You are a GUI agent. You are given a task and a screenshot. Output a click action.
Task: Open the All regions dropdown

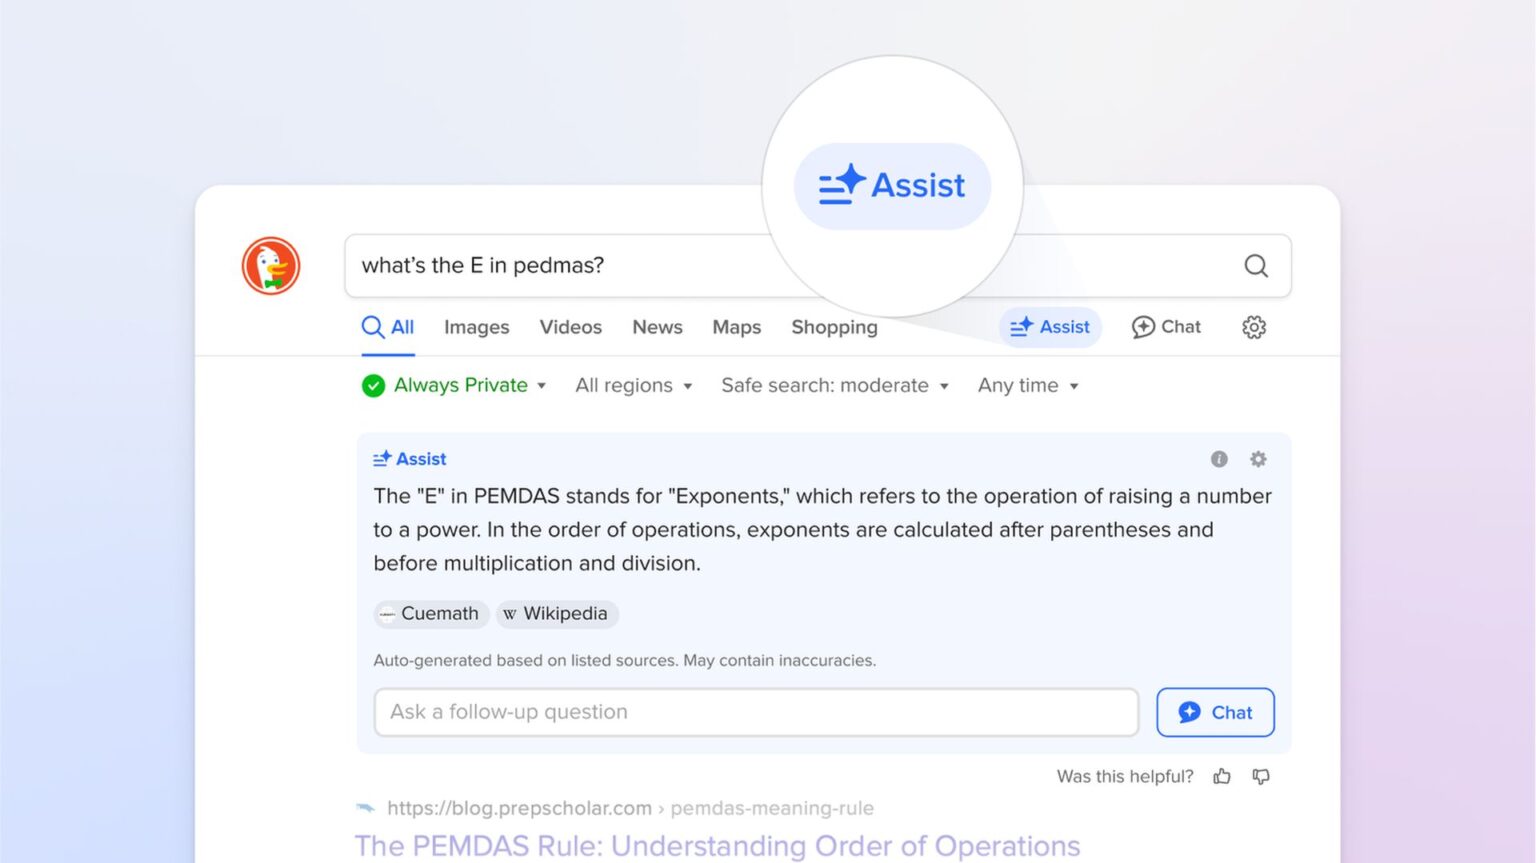pyautogui.click(x=633, y=385)
